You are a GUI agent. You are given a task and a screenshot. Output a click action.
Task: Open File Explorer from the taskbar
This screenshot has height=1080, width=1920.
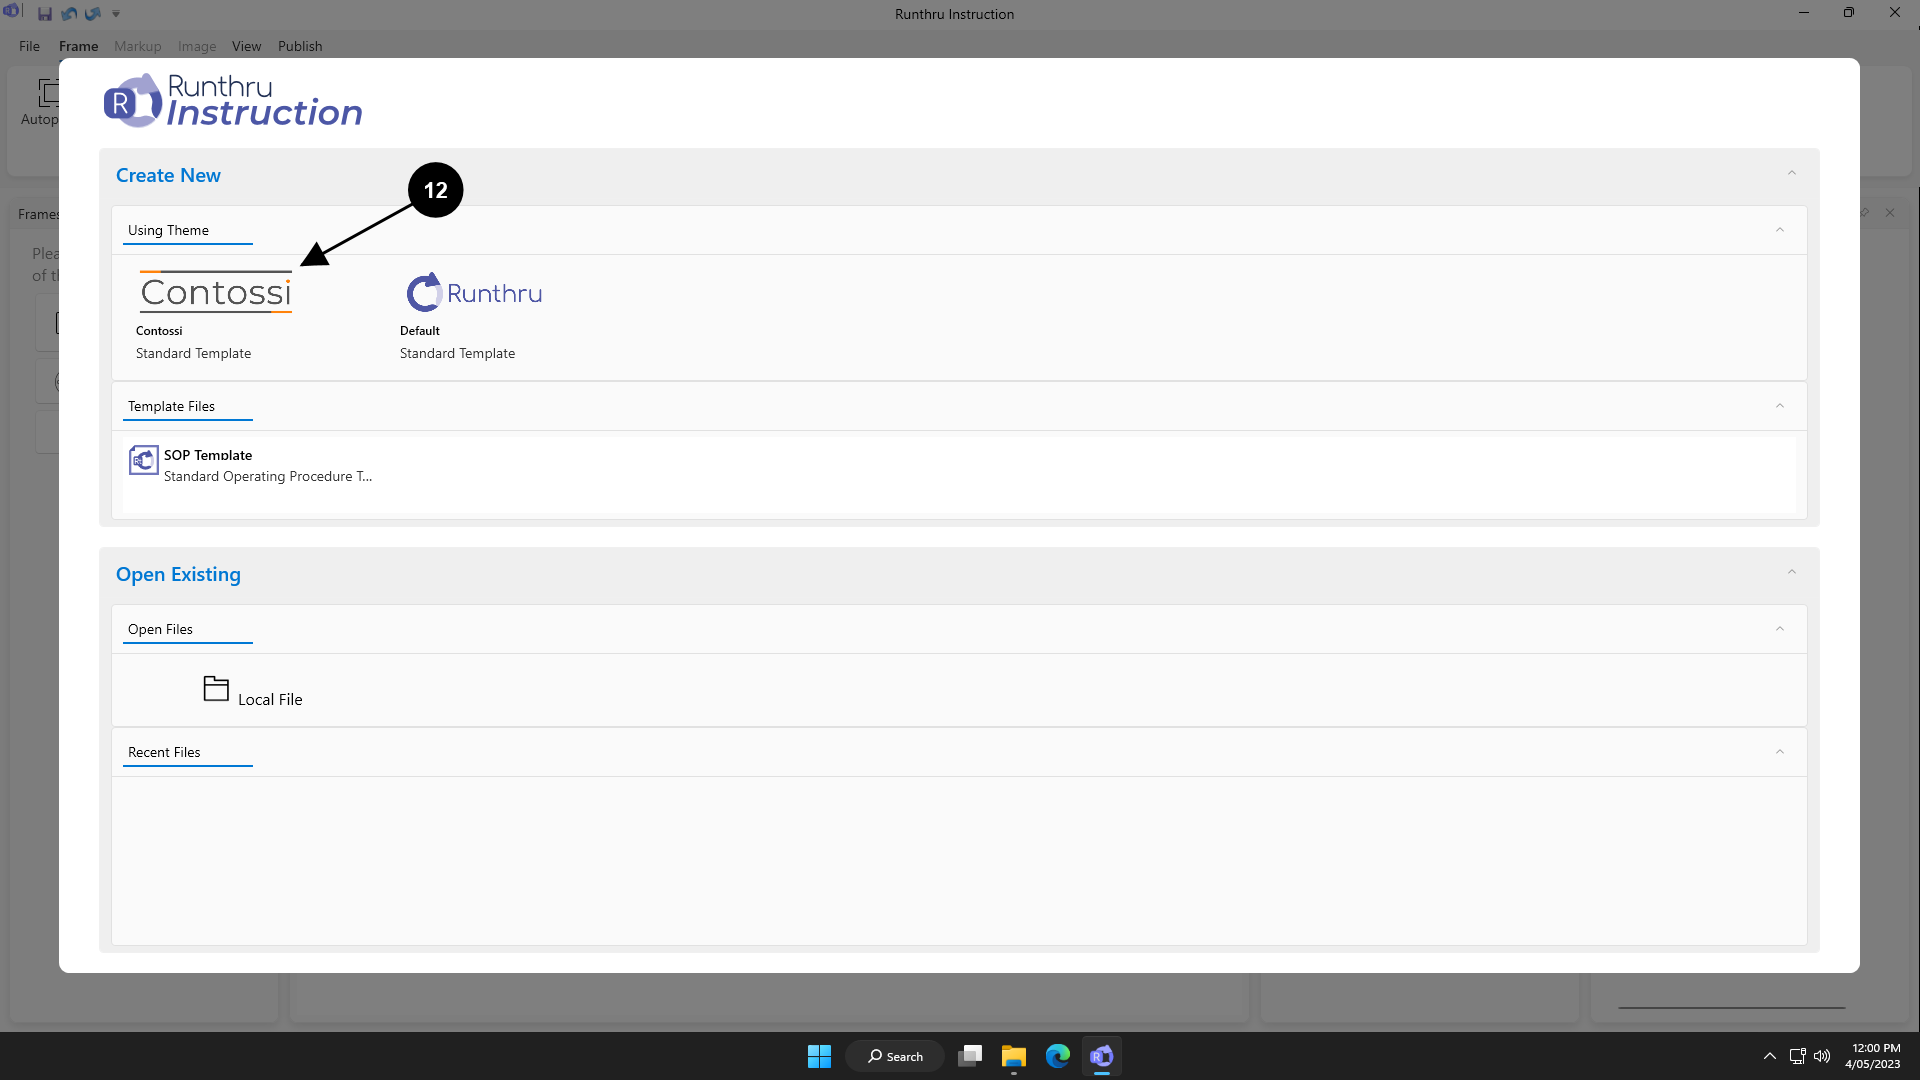(1013, 1056)
